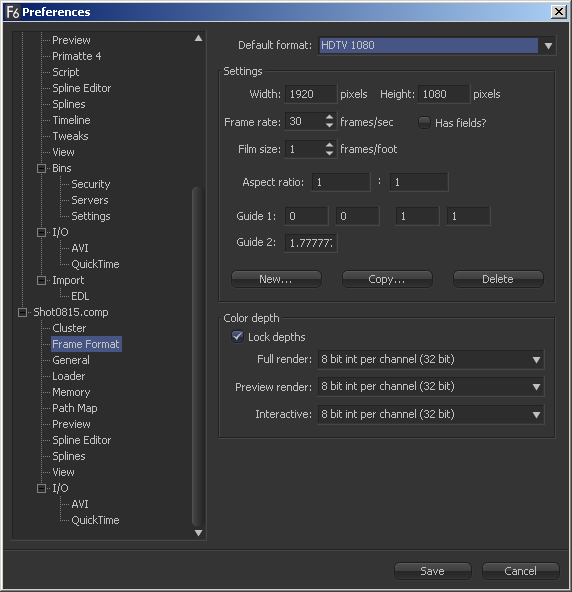Select General under Shot0815.comp
The image size is (572, 592).
pyautogui.click(x=71, y=360)
